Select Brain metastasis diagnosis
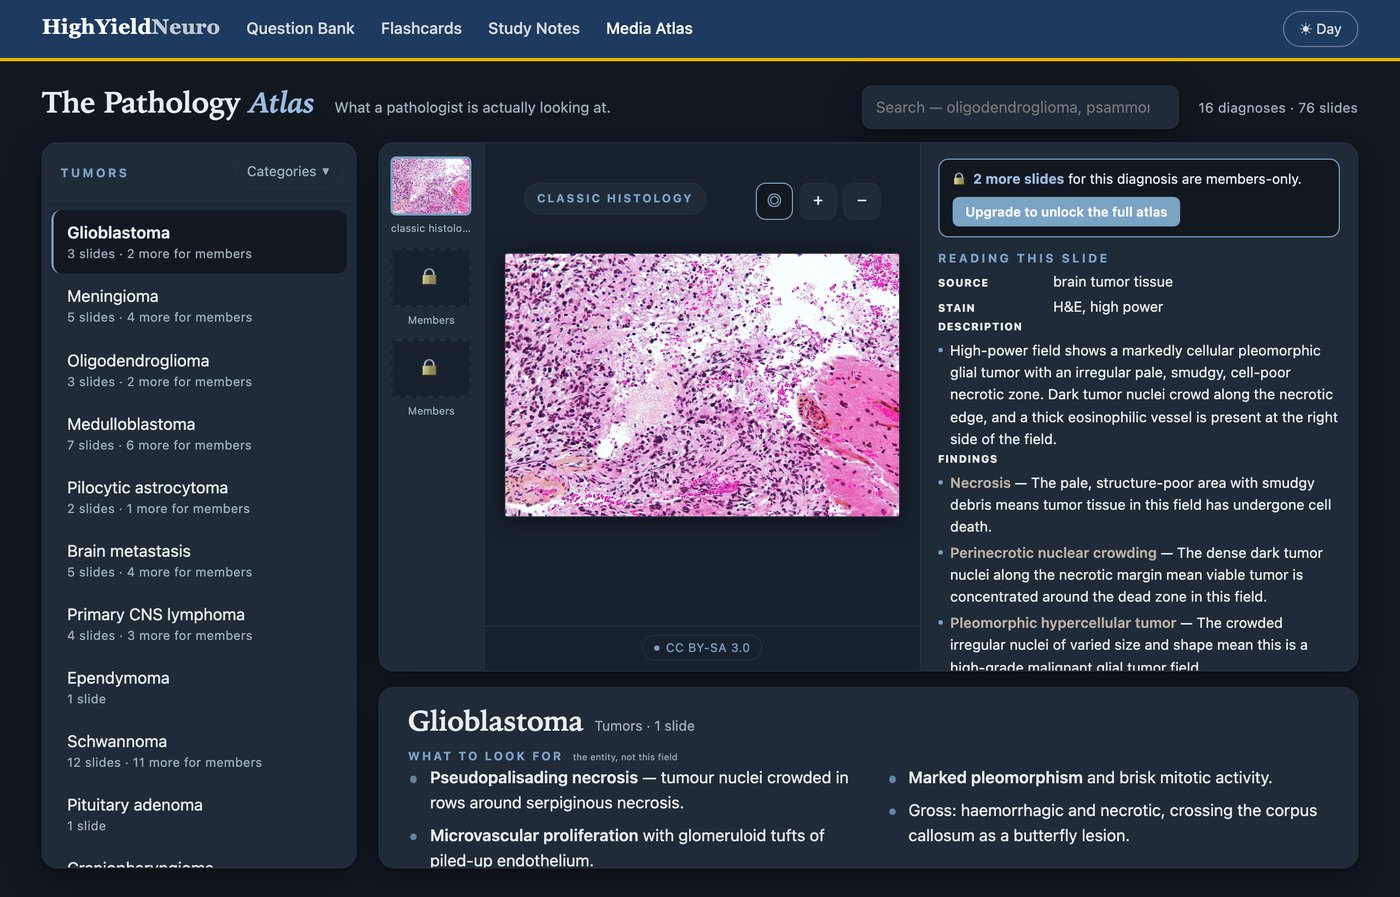 click(199, 561)
